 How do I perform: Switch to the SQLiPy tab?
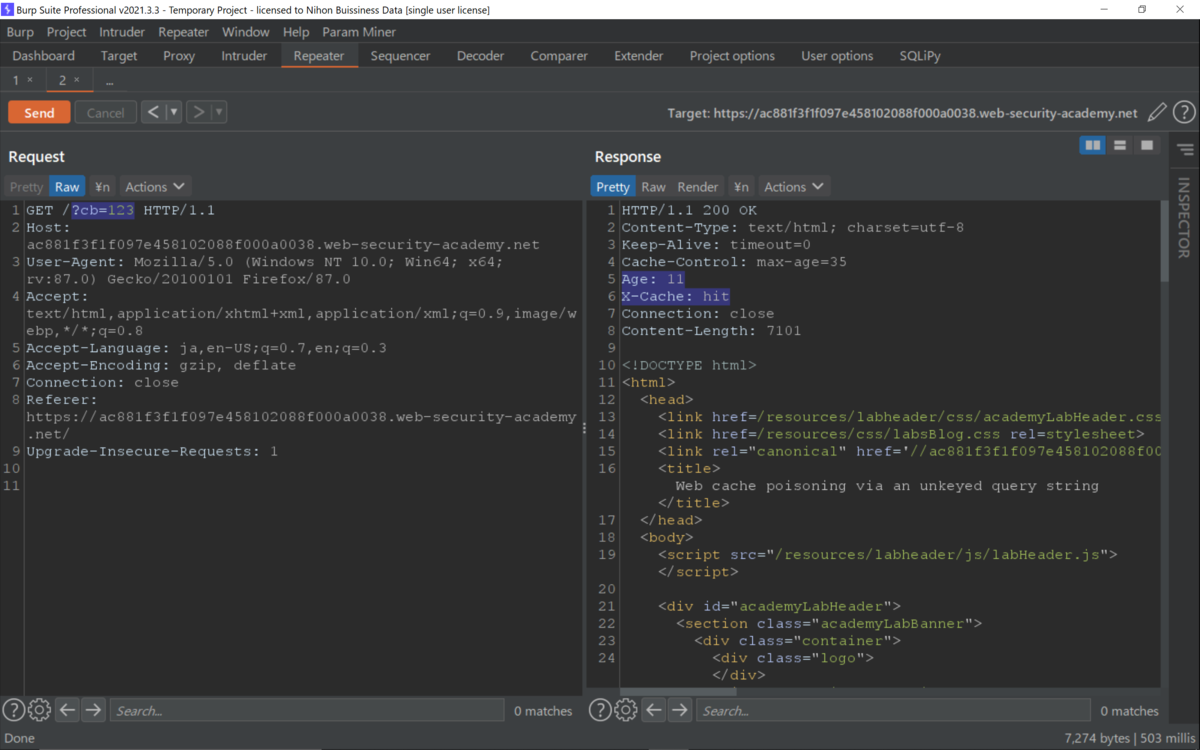click(920, 56)
